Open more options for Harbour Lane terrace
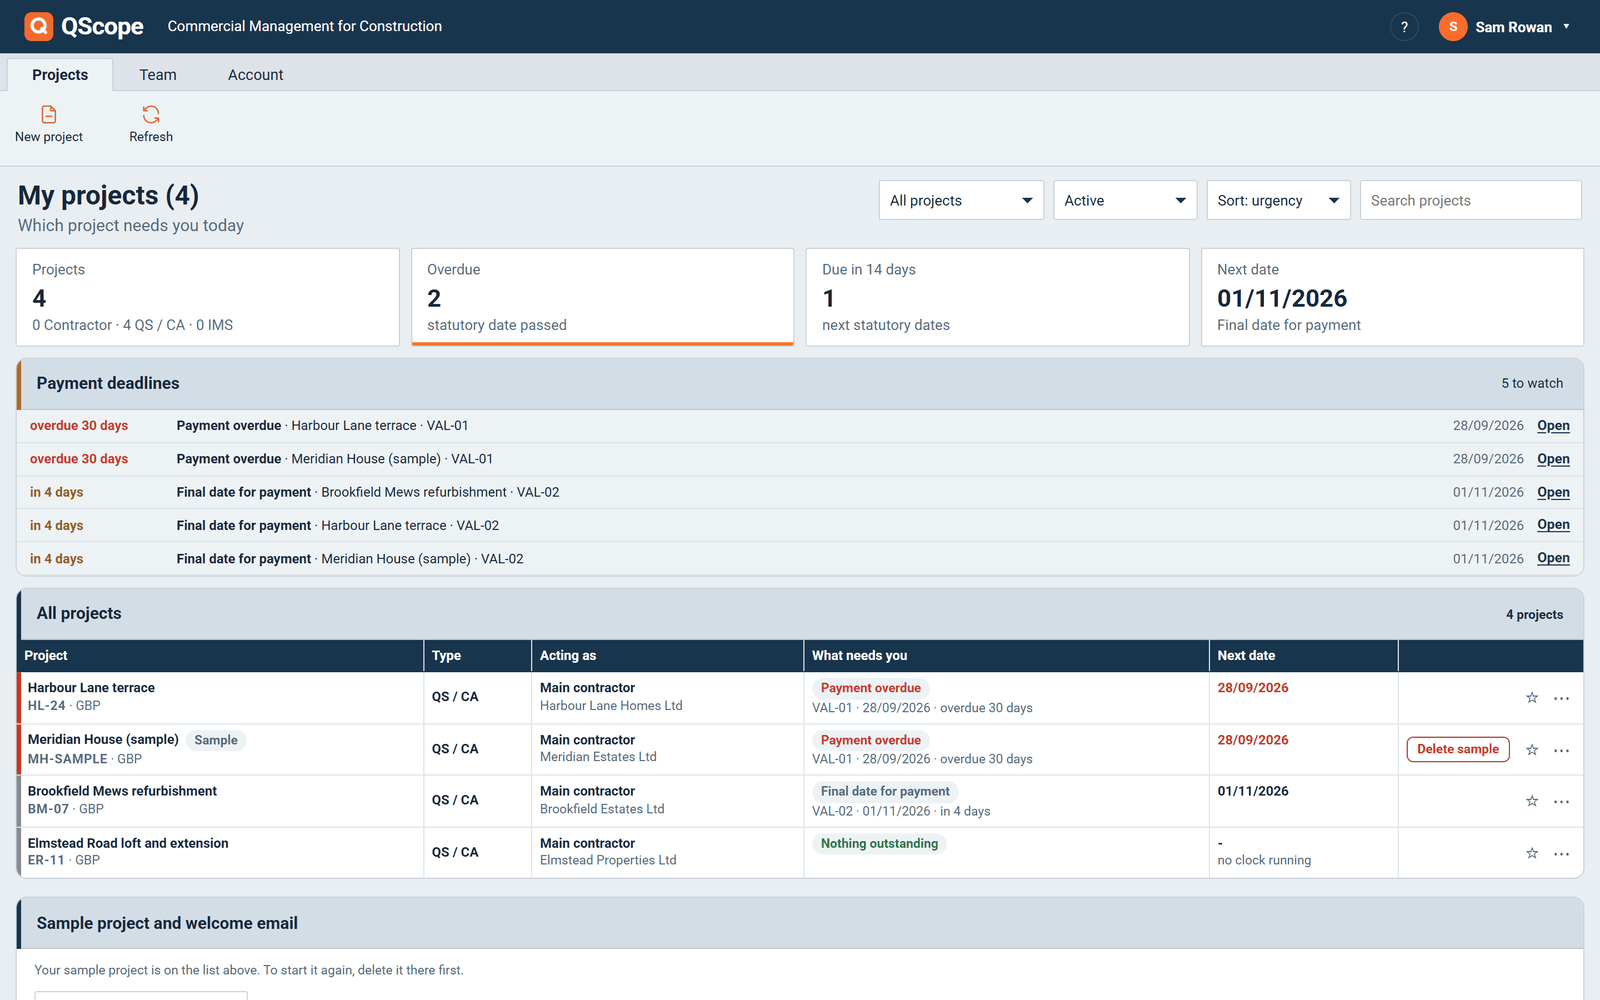This screenshot has height=1000, width=1600. point(1562,698)
